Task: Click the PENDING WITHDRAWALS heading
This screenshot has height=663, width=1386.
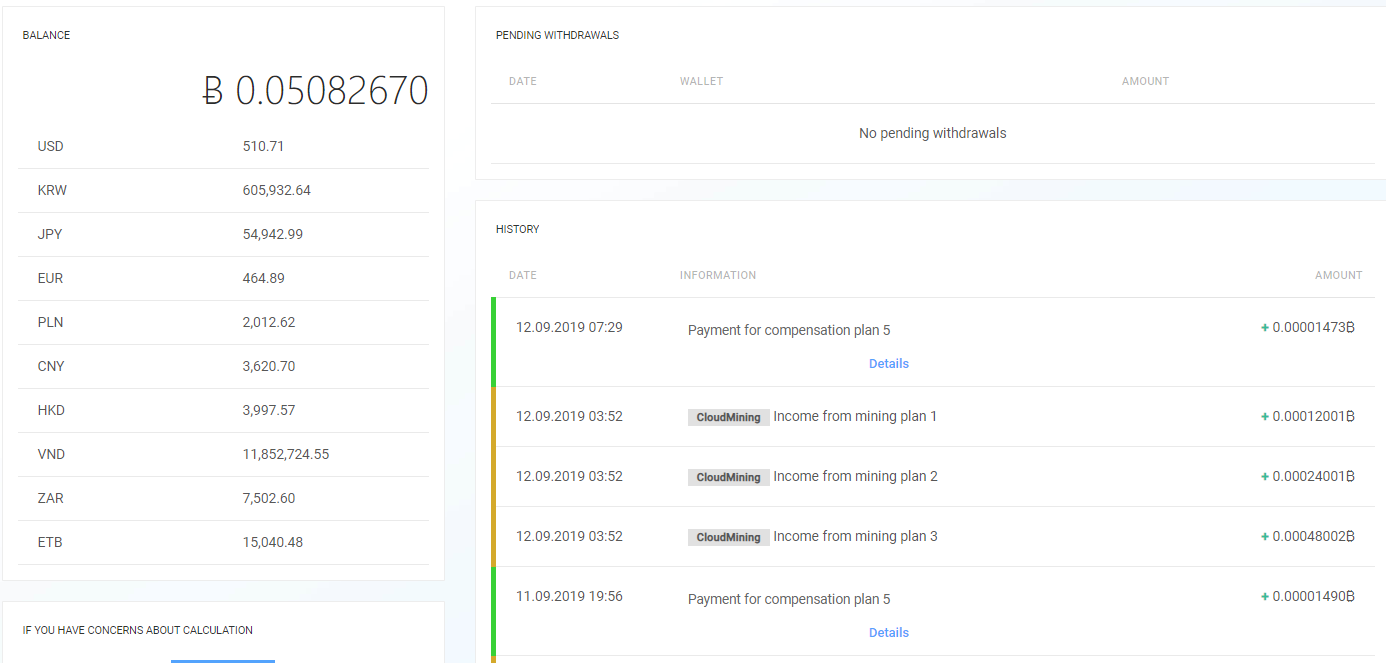Action: coord(557,35)
